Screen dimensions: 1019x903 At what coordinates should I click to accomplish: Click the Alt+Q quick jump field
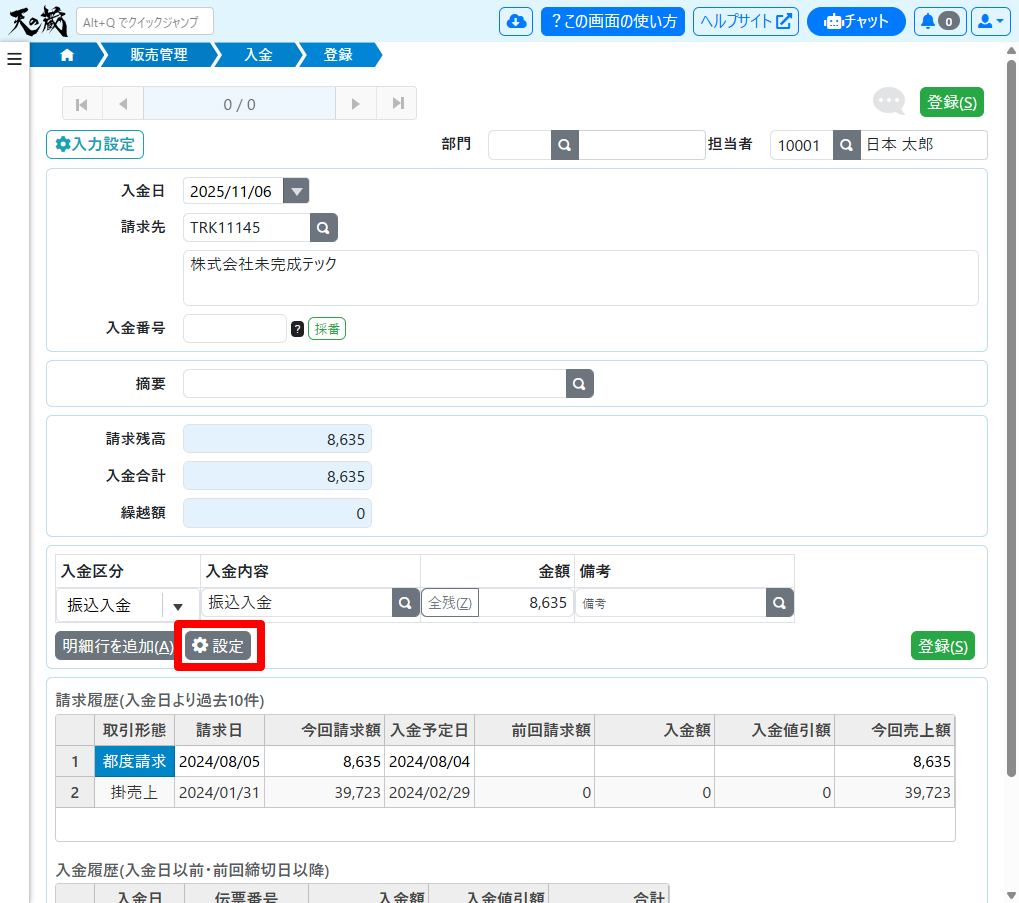click(145, 21)
